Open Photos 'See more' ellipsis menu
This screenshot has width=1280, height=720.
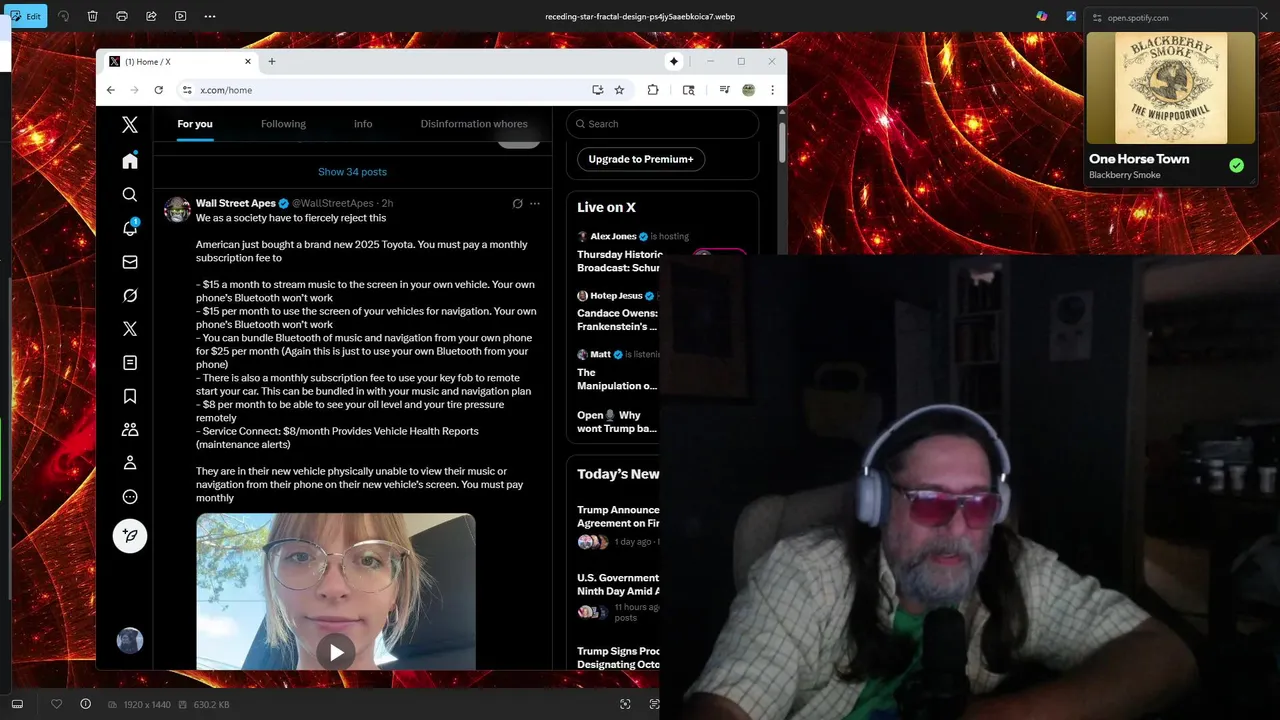pyautogui.click(x=209, y=16)
